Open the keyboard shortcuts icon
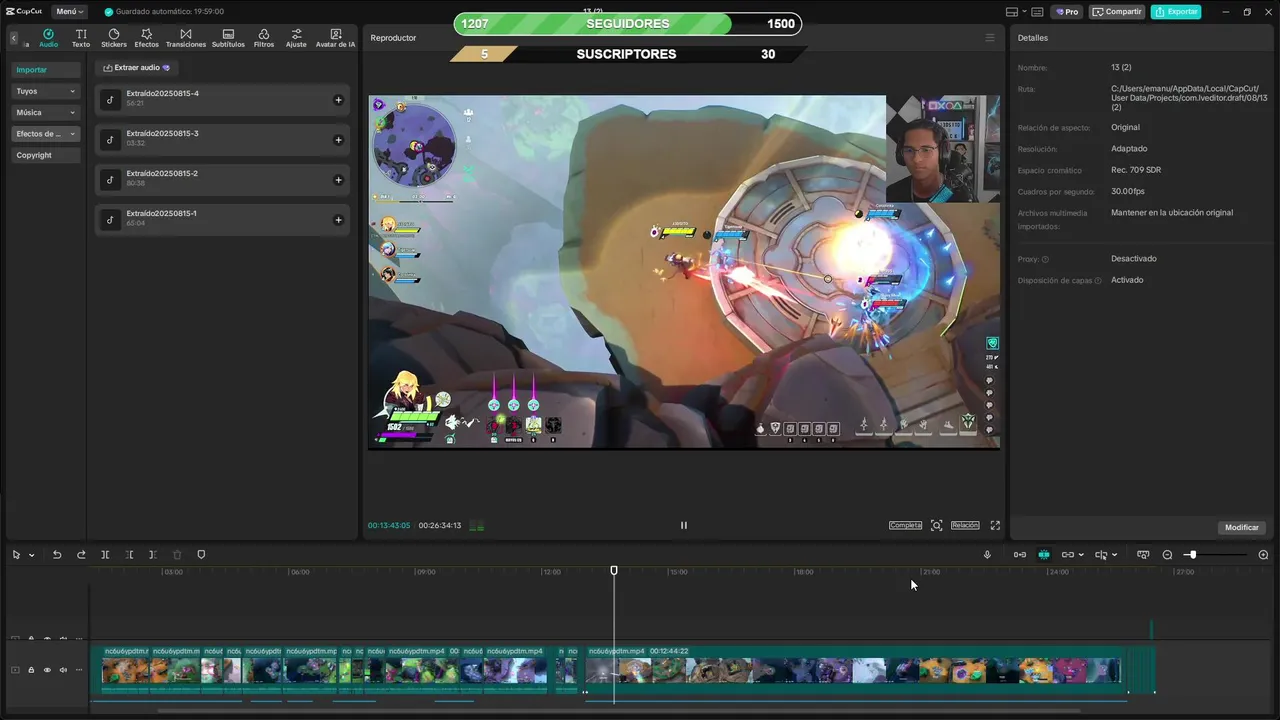This screenshot has width=1280, height=720. pyautogui.click(x=1037, y=12)
